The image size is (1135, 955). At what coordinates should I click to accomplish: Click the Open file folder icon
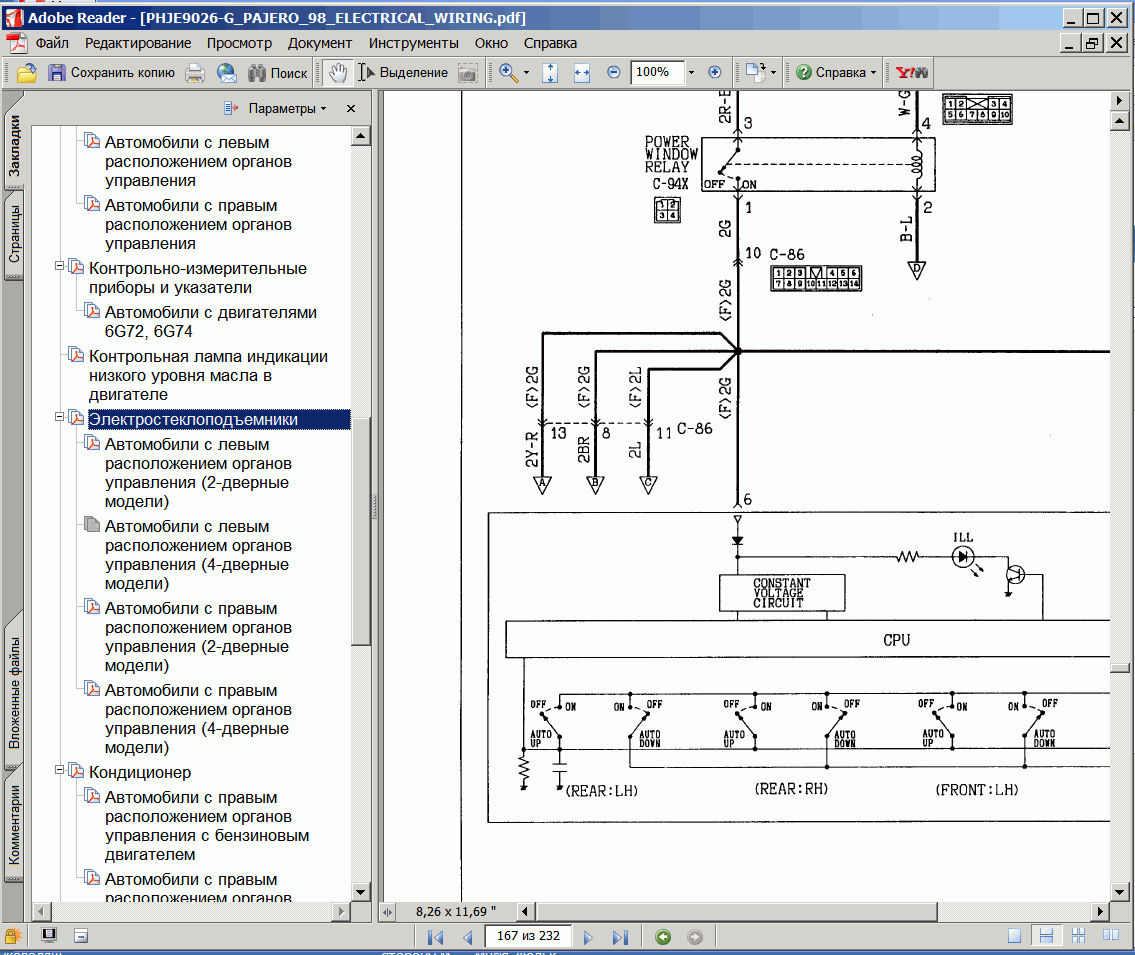pyautogui.click(x=27, y=73)
